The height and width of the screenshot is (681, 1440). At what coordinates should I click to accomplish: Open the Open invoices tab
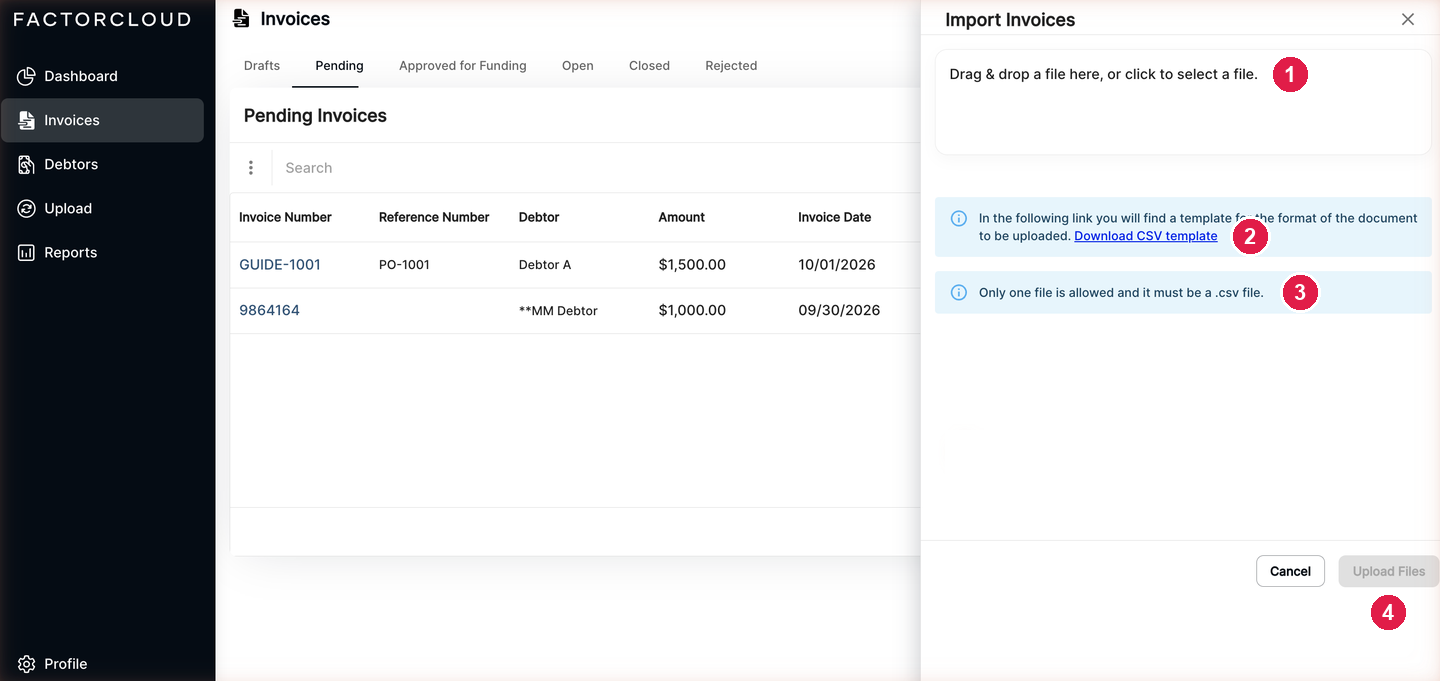[x=578, y=66]
